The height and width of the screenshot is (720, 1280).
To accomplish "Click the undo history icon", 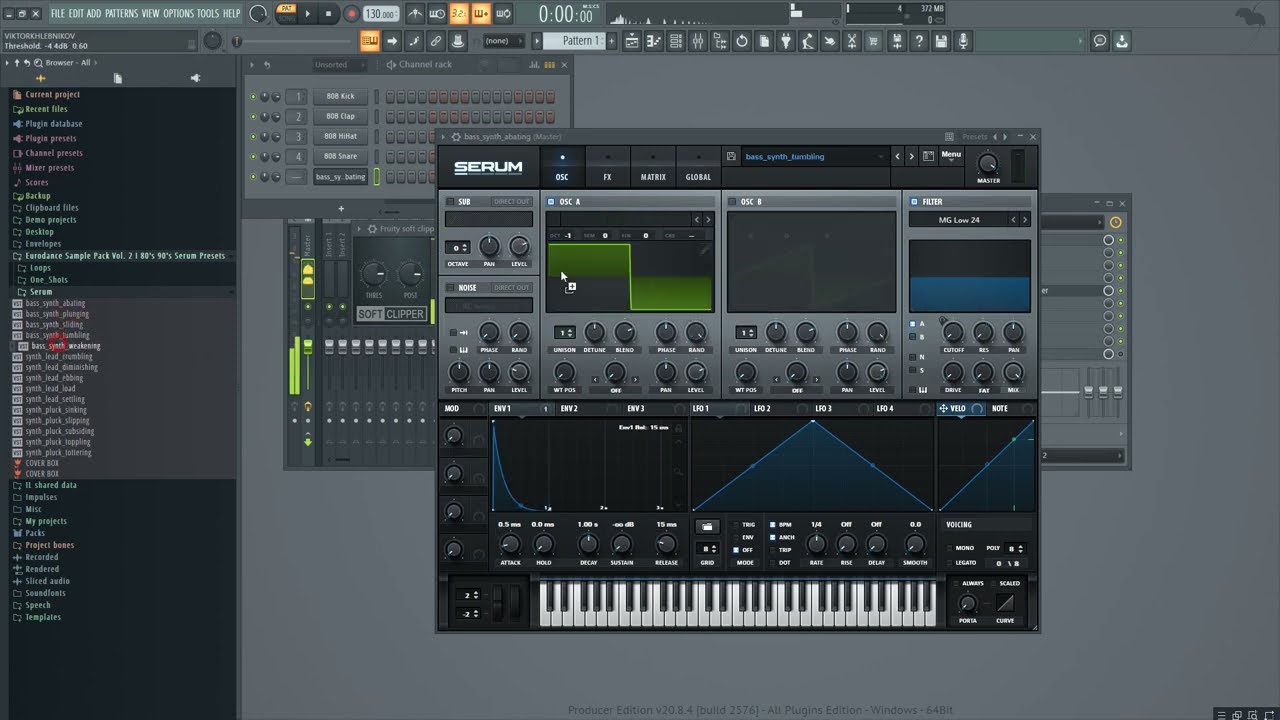I will pos(742,41).
